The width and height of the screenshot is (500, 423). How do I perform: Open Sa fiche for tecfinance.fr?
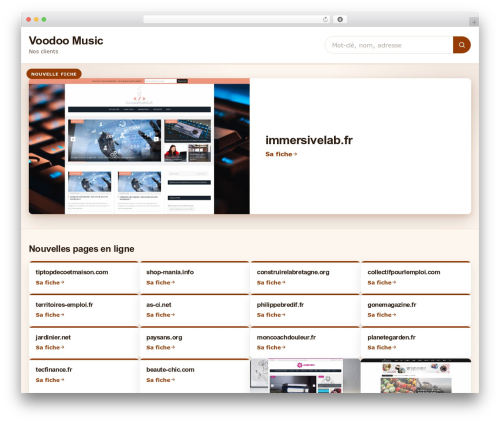click(50, 380)
